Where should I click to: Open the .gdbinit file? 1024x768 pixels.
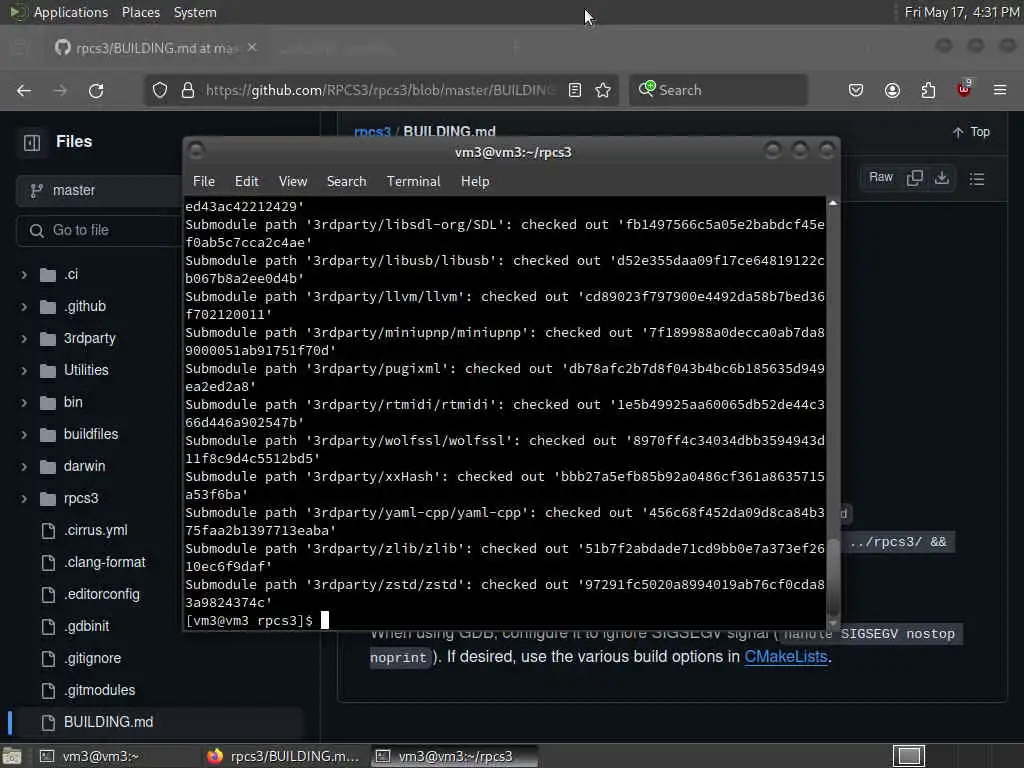click(x=86, y=626)
